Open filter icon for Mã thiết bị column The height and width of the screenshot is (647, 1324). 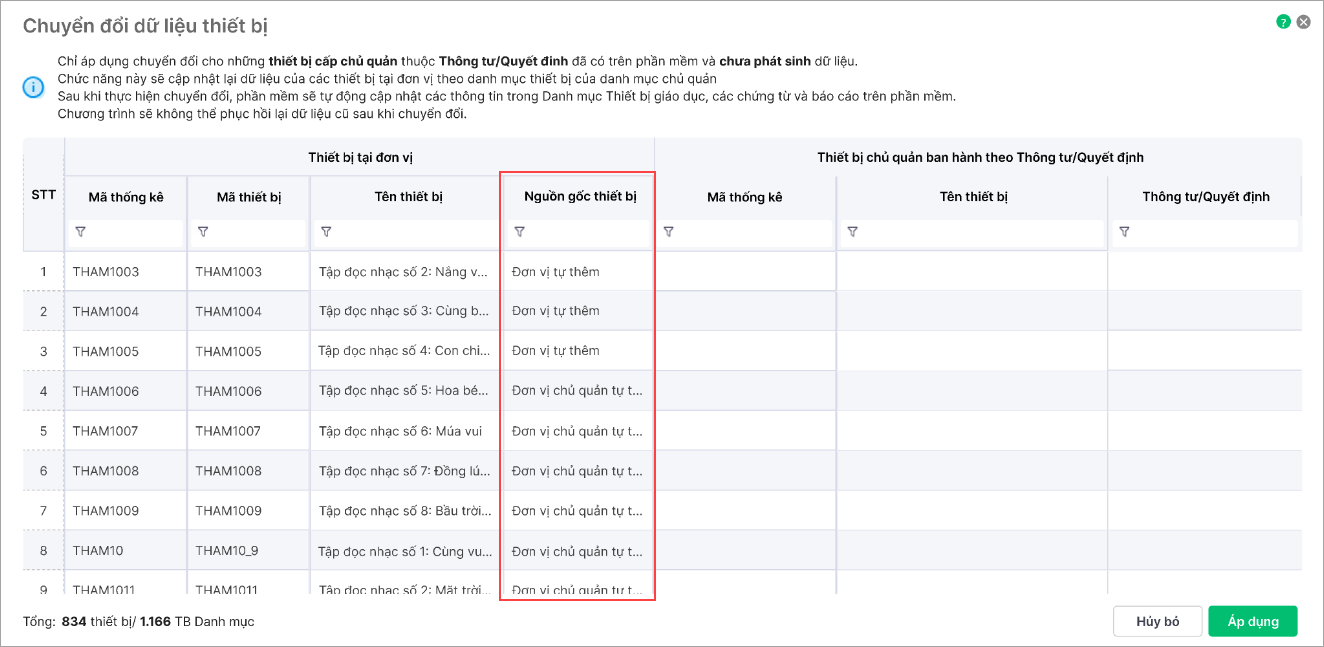click(203, 232)
